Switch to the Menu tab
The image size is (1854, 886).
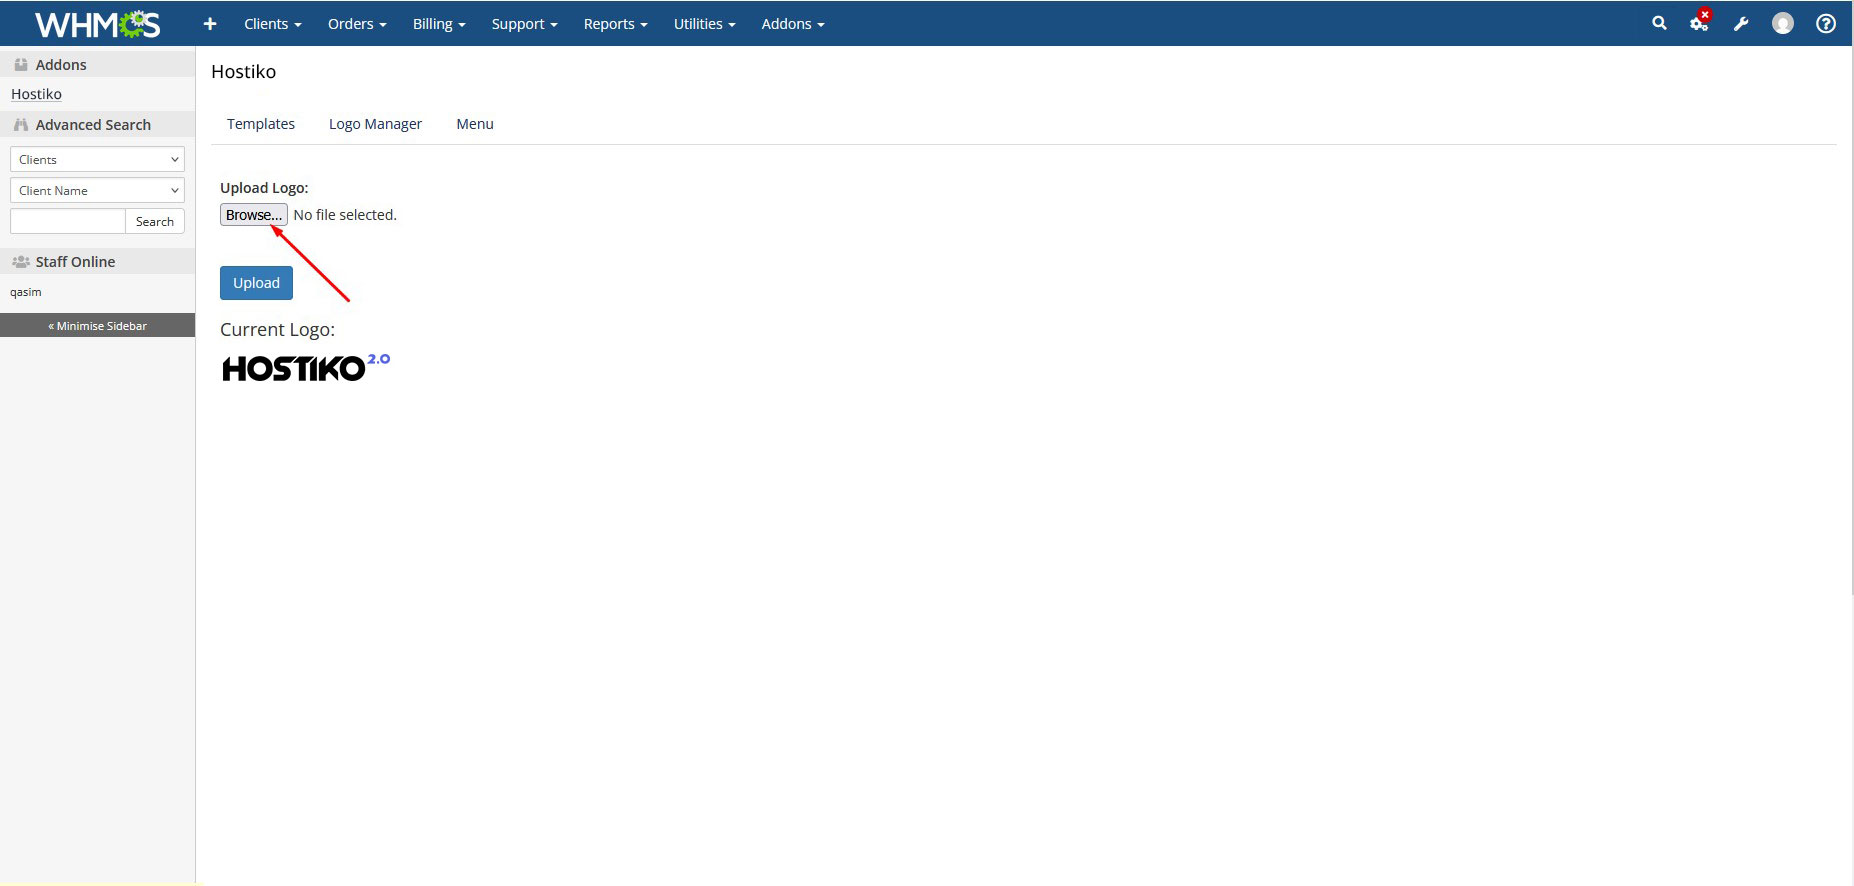click(475, 124)
